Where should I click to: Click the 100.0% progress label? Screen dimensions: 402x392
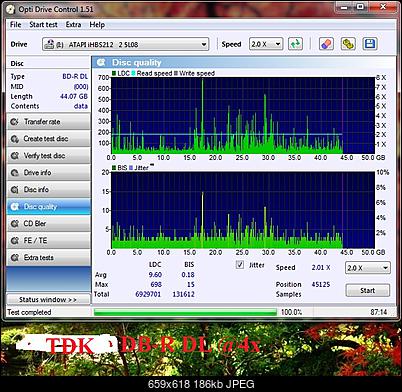pos(291,312)
